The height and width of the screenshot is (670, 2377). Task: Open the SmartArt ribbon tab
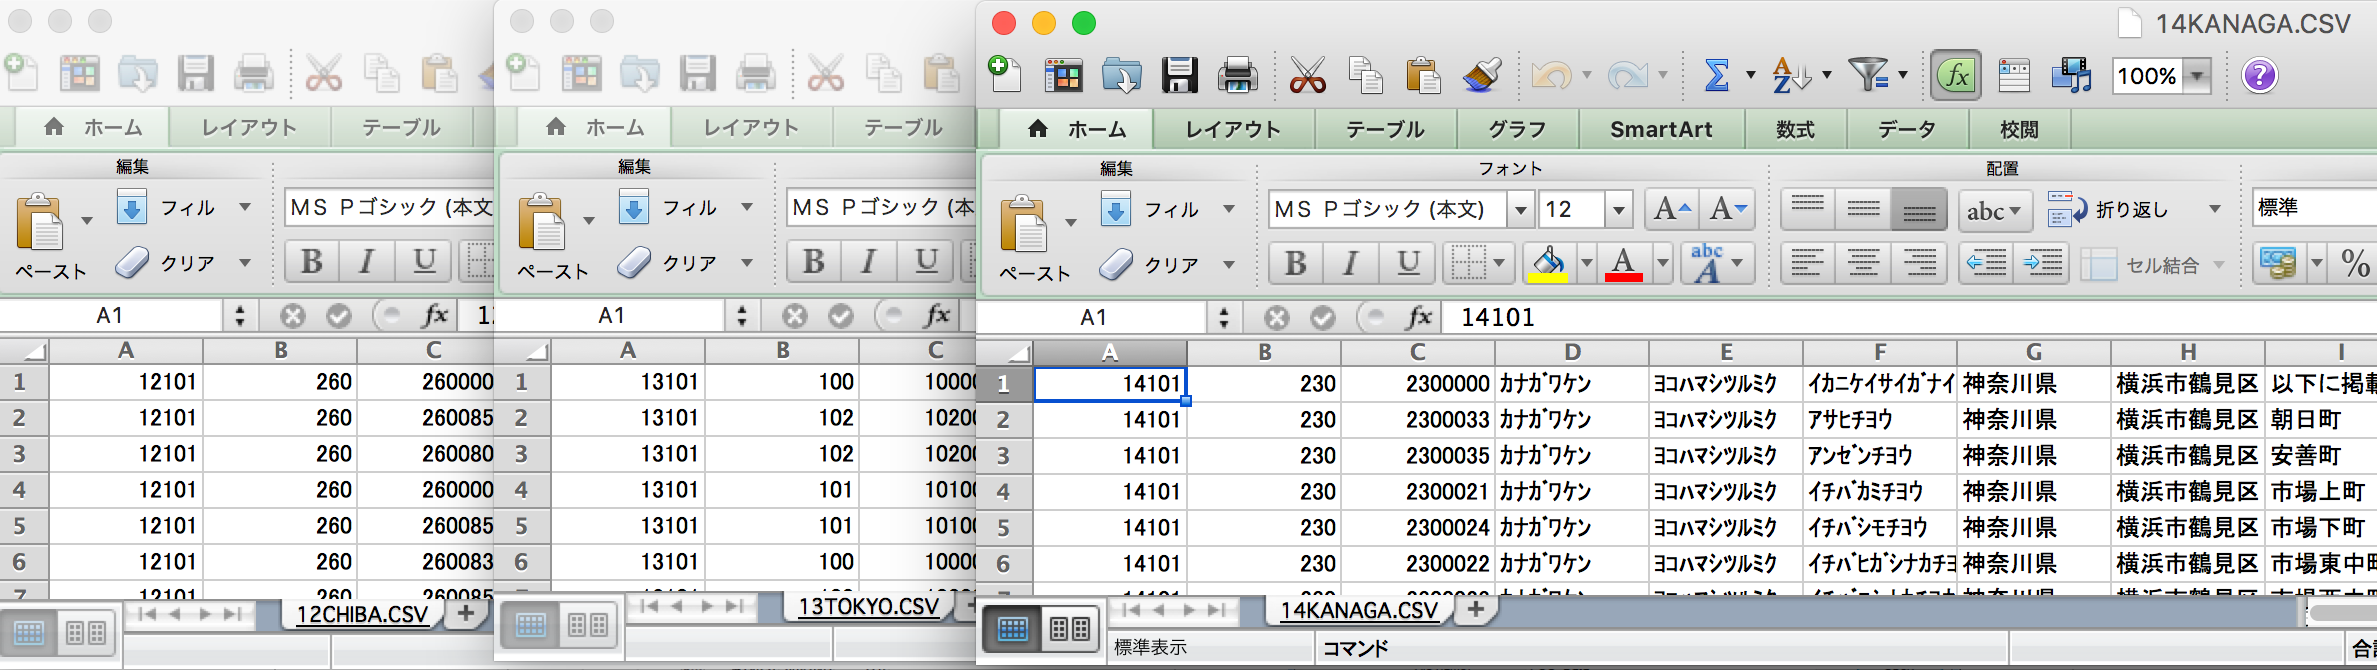[1661, 130]
